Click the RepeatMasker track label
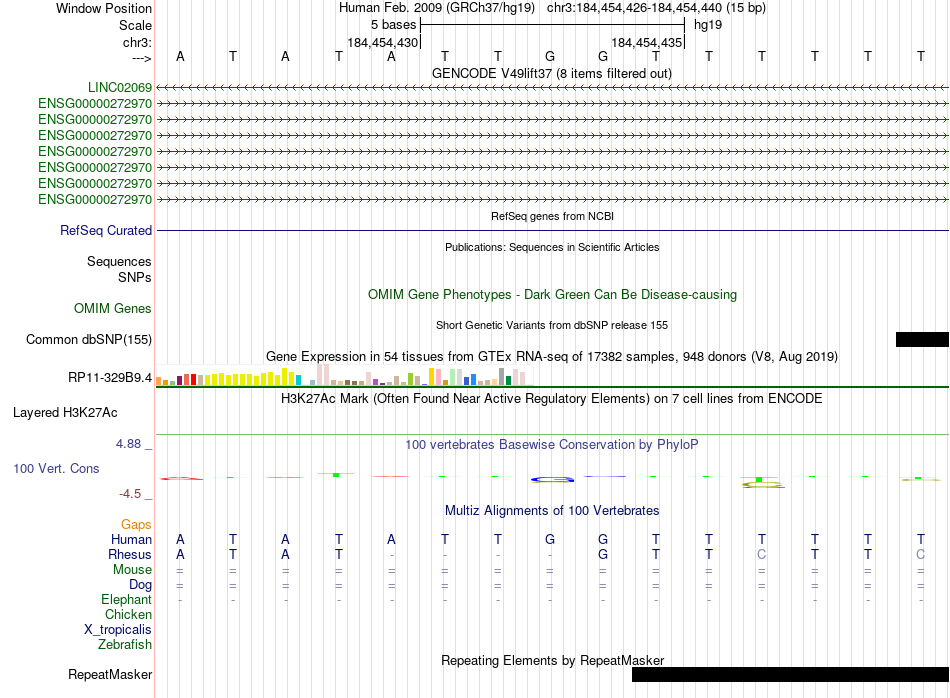The image size is (950, 698). [110, 674]
